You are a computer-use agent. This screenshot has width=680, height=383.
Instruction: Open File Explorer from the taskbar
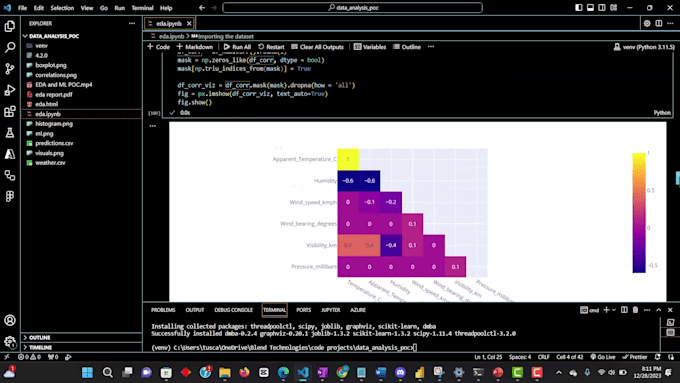click(x=225, y=373)
